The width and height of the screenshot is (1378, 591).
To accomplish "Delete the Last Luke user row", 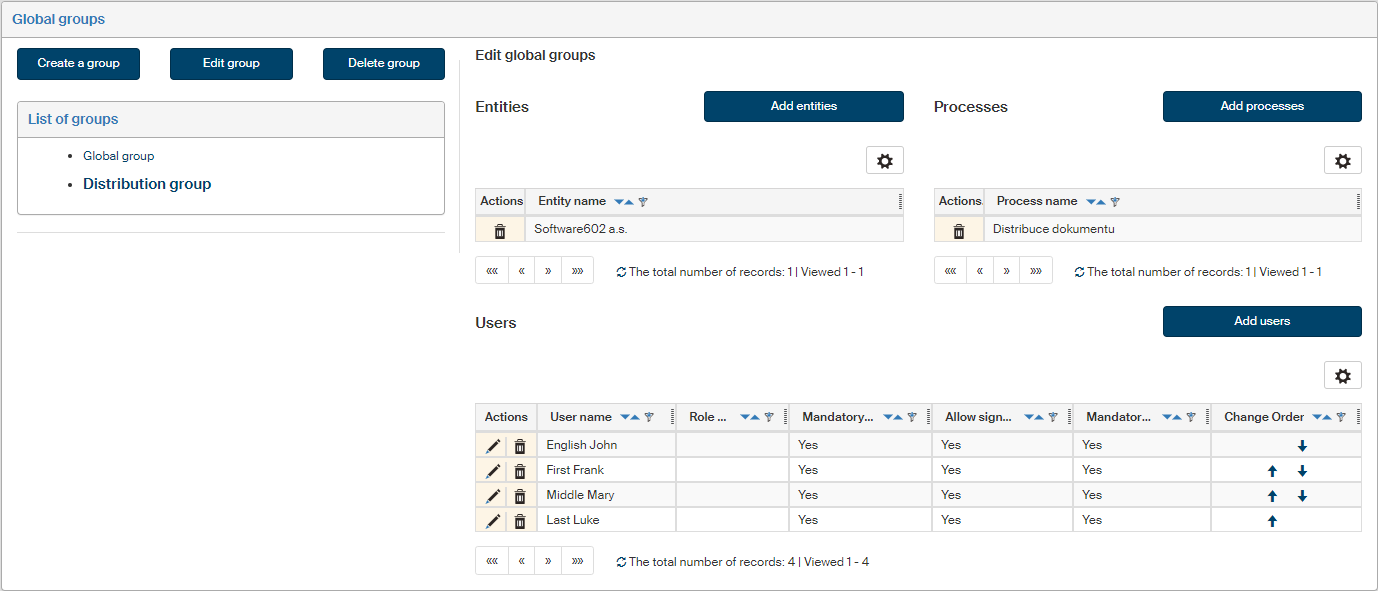I will (520, 521).
